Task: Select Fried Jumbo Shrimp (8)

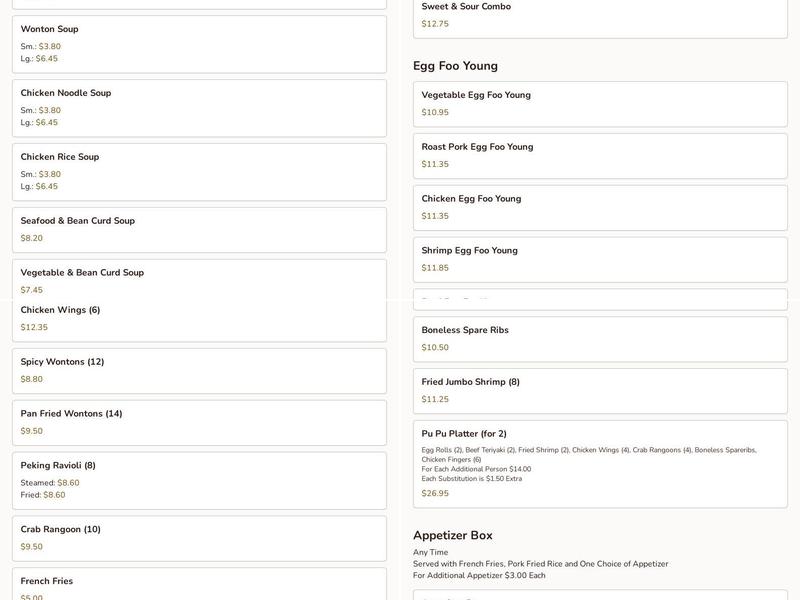Action: pyautogui.click(x=600, y=391)
